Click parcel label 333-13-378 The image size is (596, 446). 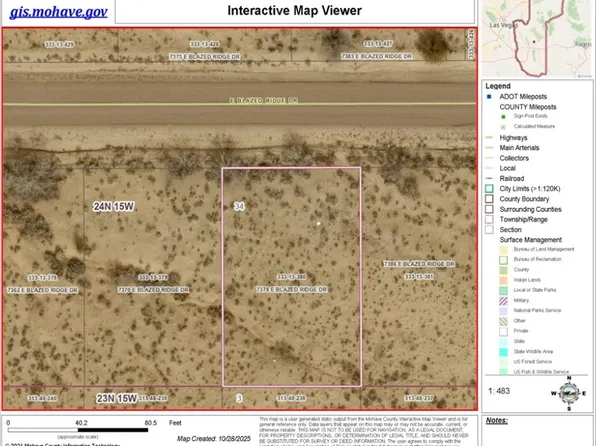click(42, 278)
